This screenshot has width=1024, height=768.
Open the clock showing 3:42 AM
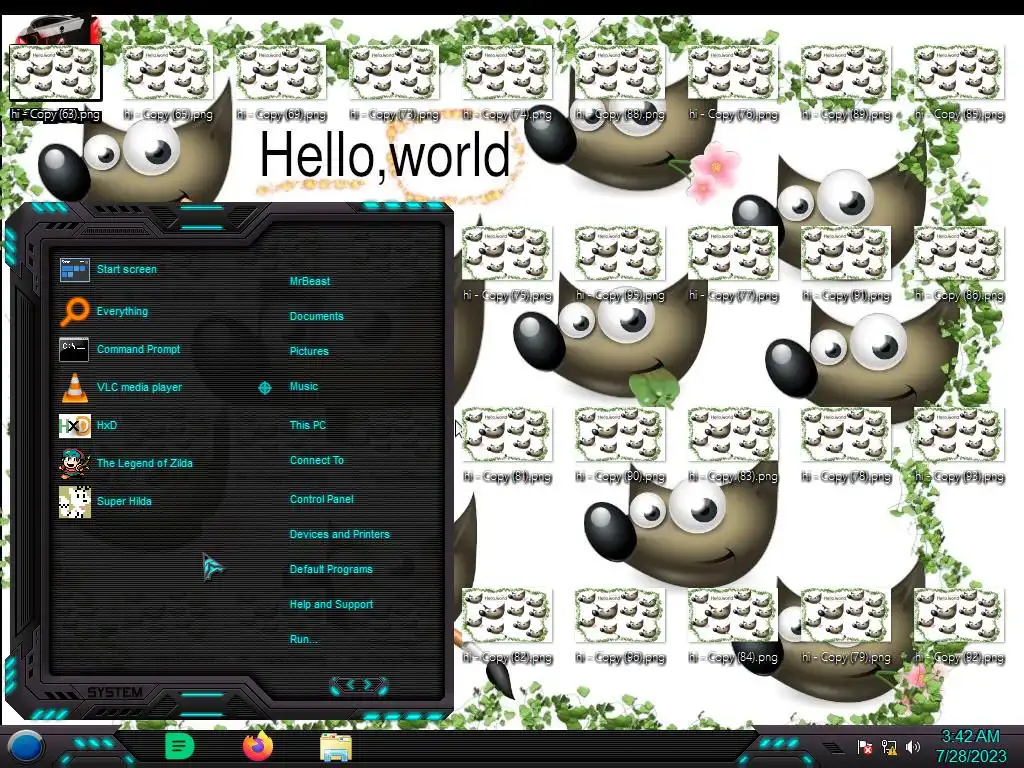point(970,746)
